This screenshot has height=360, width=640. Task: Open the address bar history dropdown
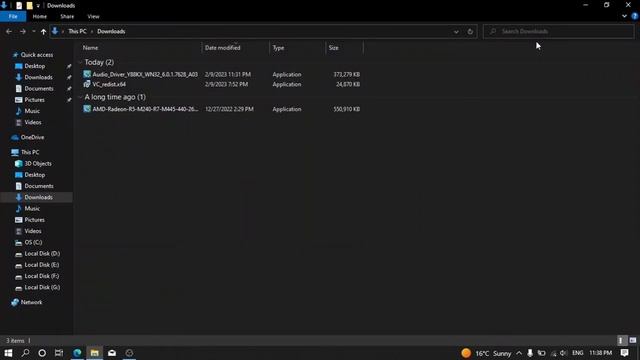pyautogui.click(x=456, y=31)
